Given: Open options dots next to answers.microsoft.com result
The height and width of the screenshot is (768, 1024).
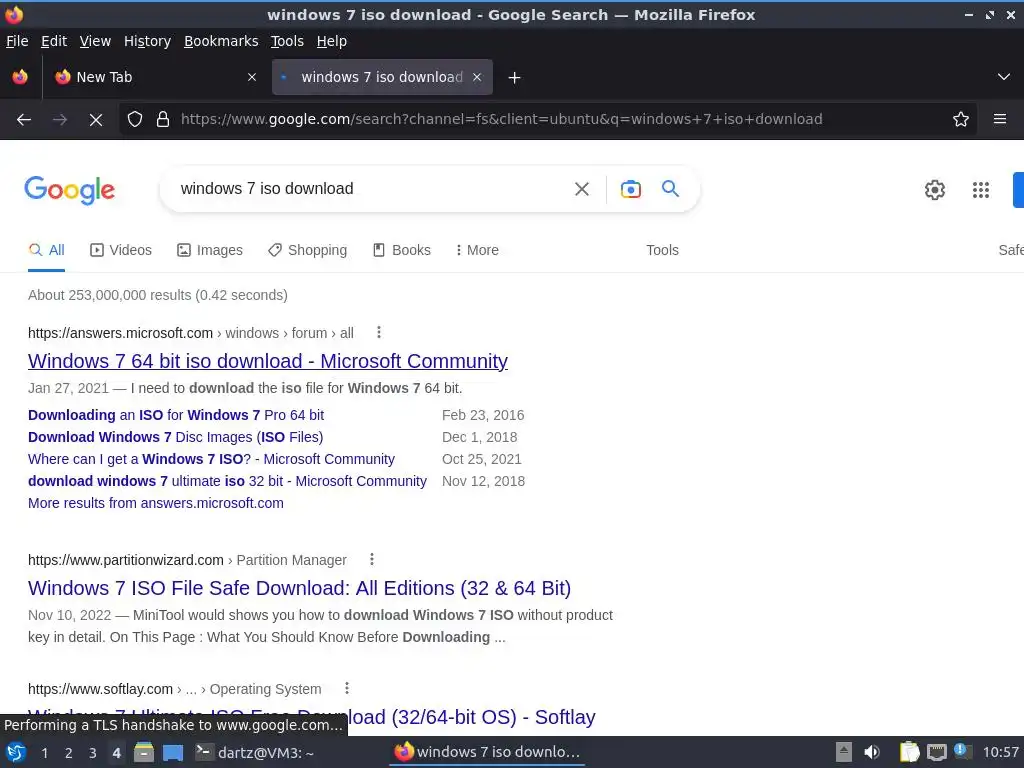Looking at the screenshot, I should pos(379,332).
